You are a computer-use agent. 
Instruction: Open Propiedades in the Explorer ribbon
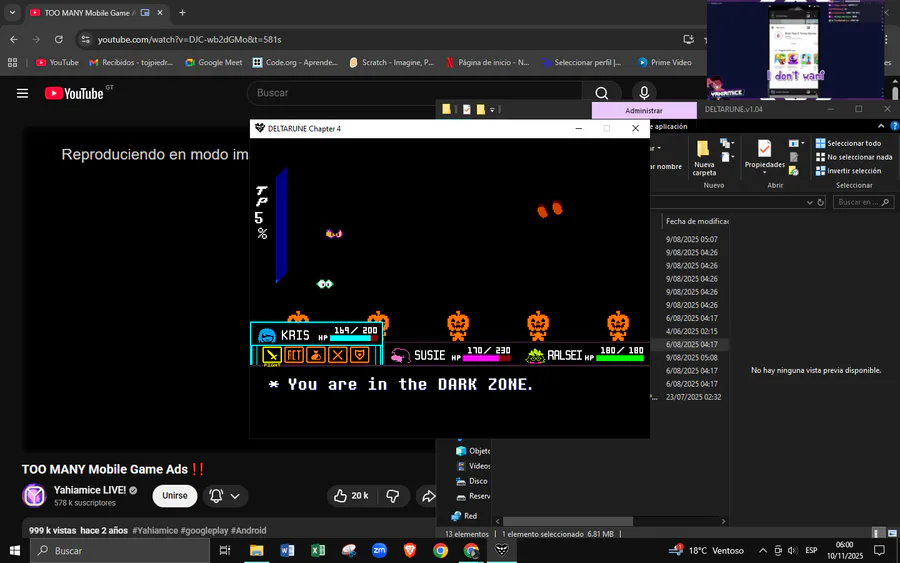pyautogui.click(x=764, y=153)
